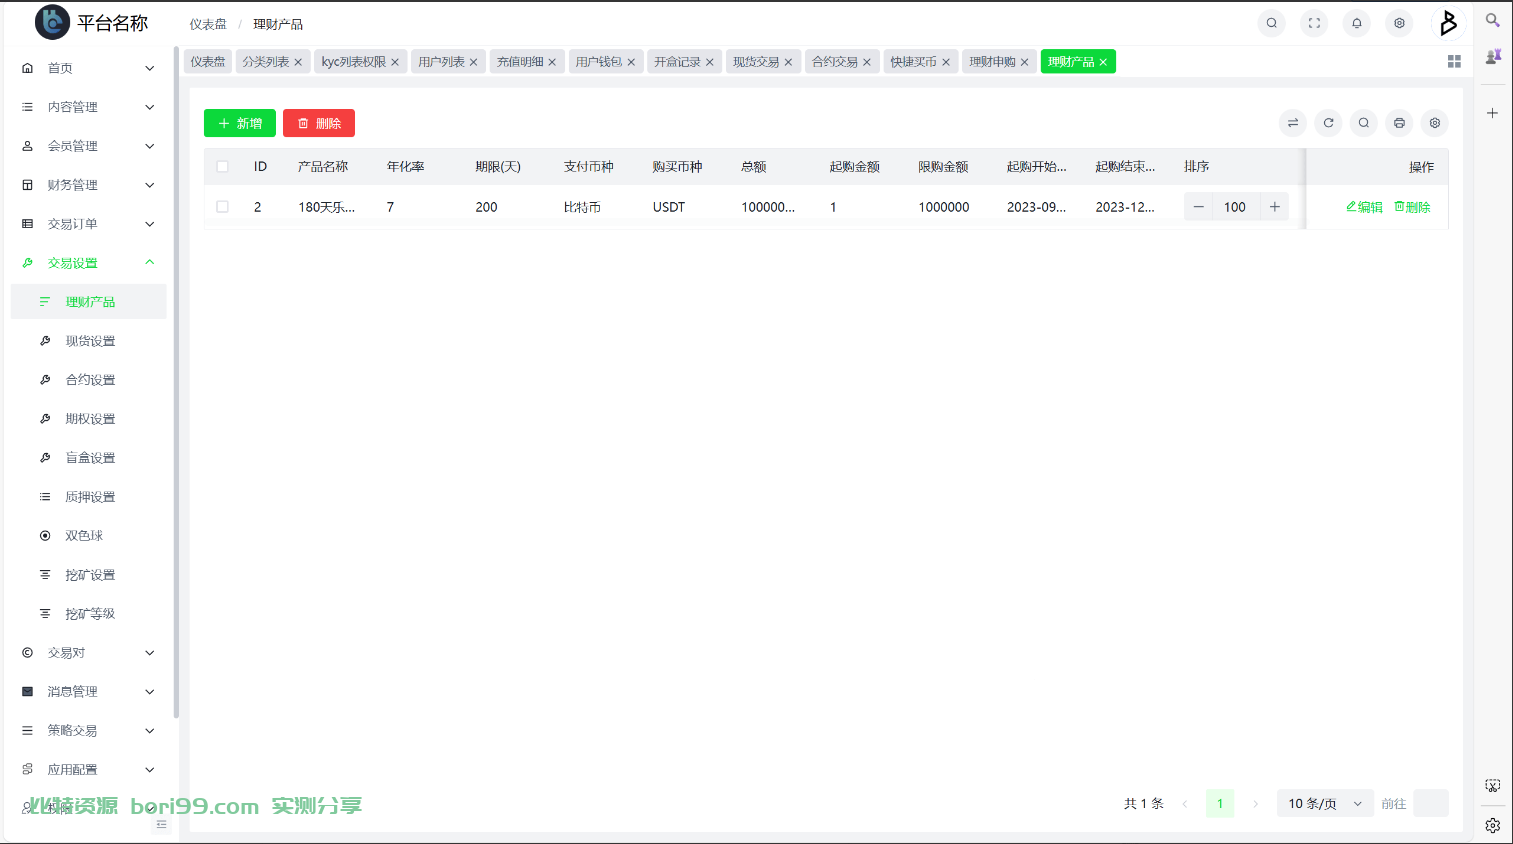The height and width of the screenshot is (844, 1513).
Task: Toggle fullscreen mode icon in header
Action: pyautogui.click(x=1314, y=23)
